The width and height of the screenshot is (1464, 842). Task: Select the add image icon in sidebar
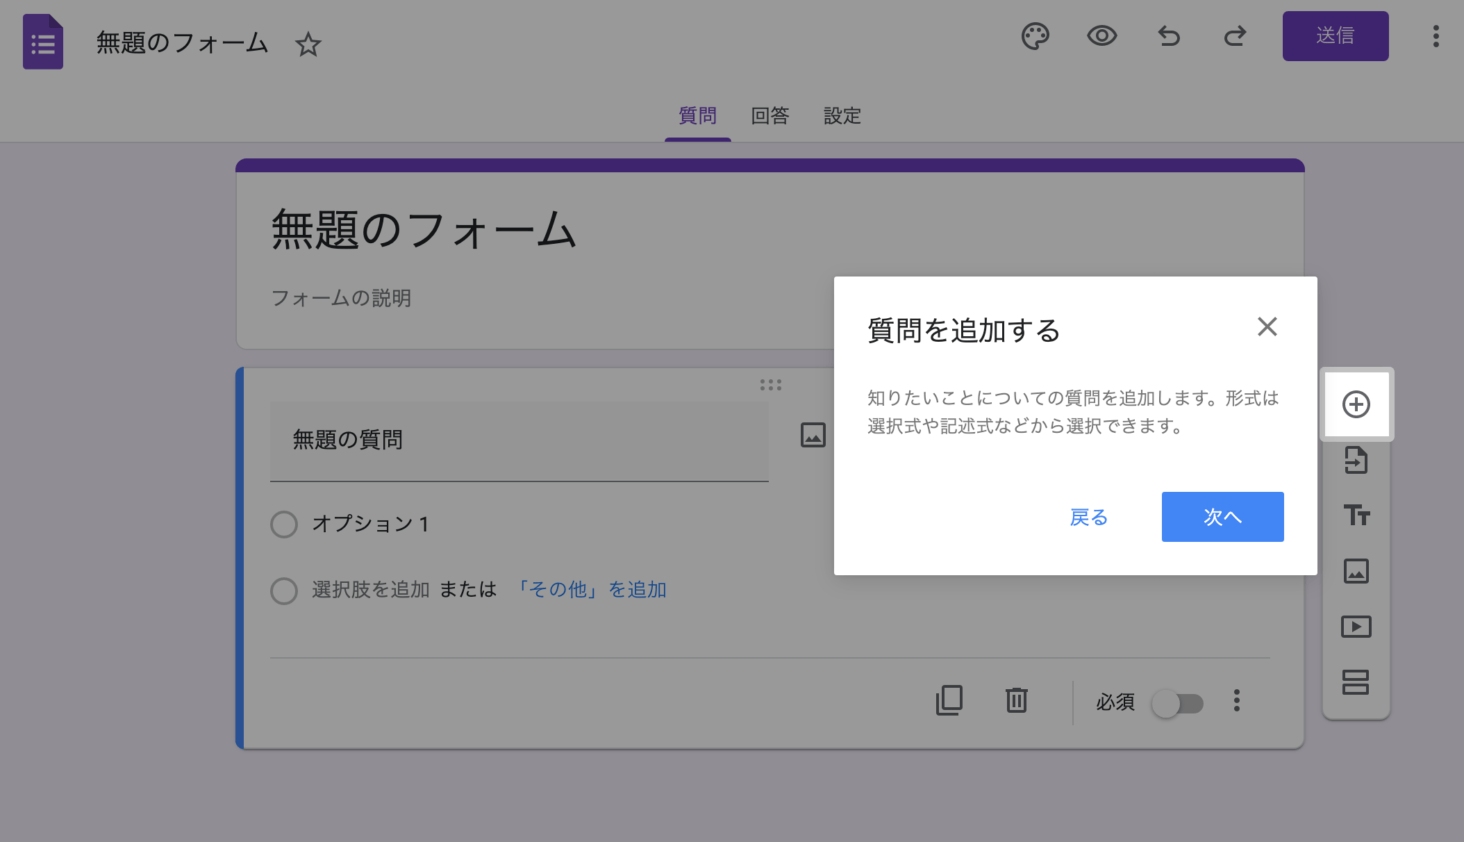tap(1356, 571)
